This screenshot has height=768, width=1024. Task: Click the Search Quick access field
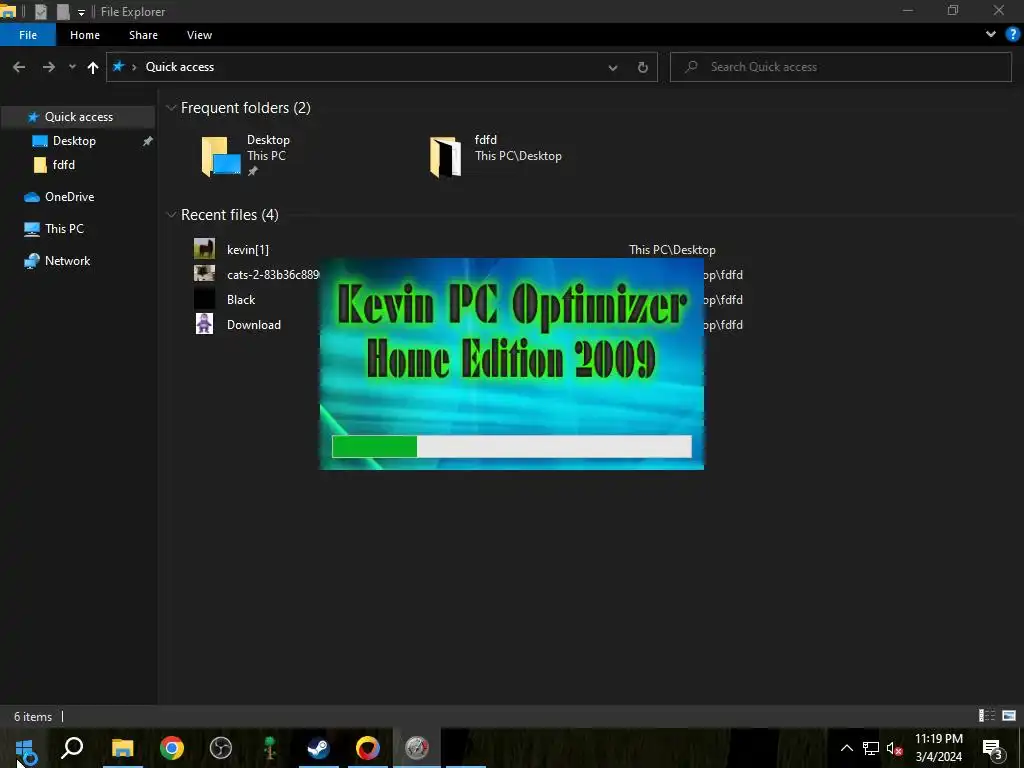(x=840, y=67)
